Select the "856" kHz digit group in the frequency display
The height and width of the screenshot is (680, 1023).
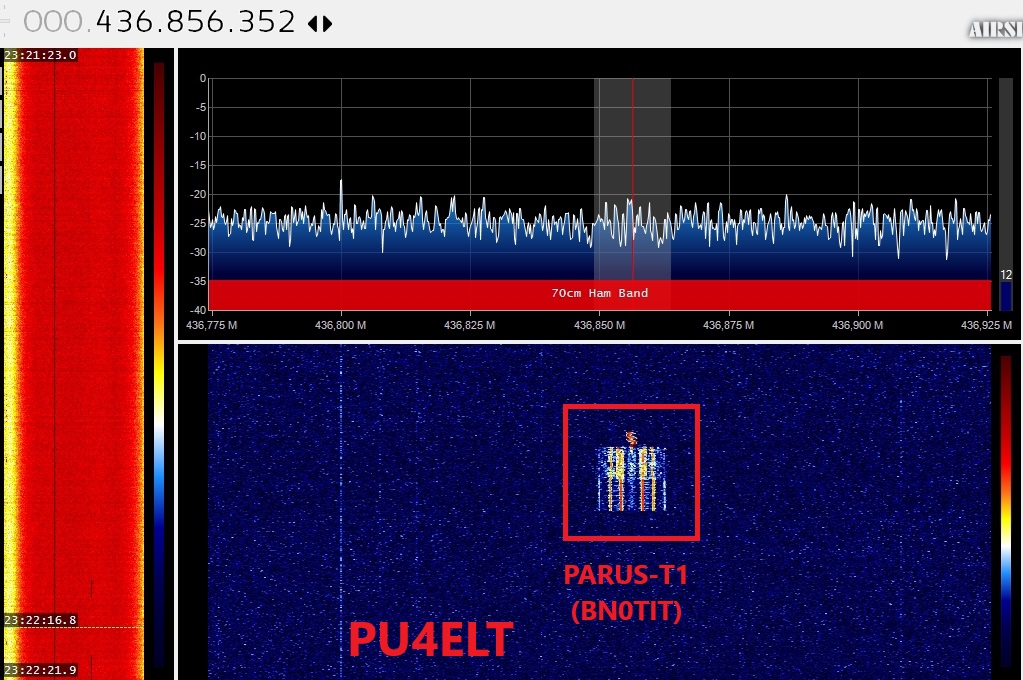[196, 22]
